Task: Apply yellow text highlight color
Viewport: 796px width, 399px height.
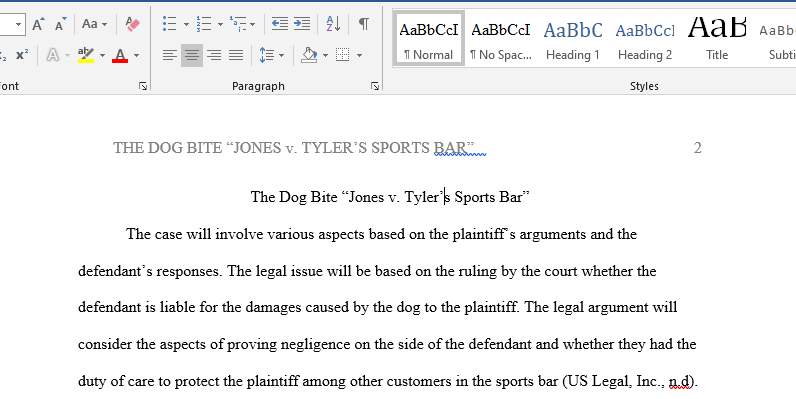Action: click(x=86, y=55)
